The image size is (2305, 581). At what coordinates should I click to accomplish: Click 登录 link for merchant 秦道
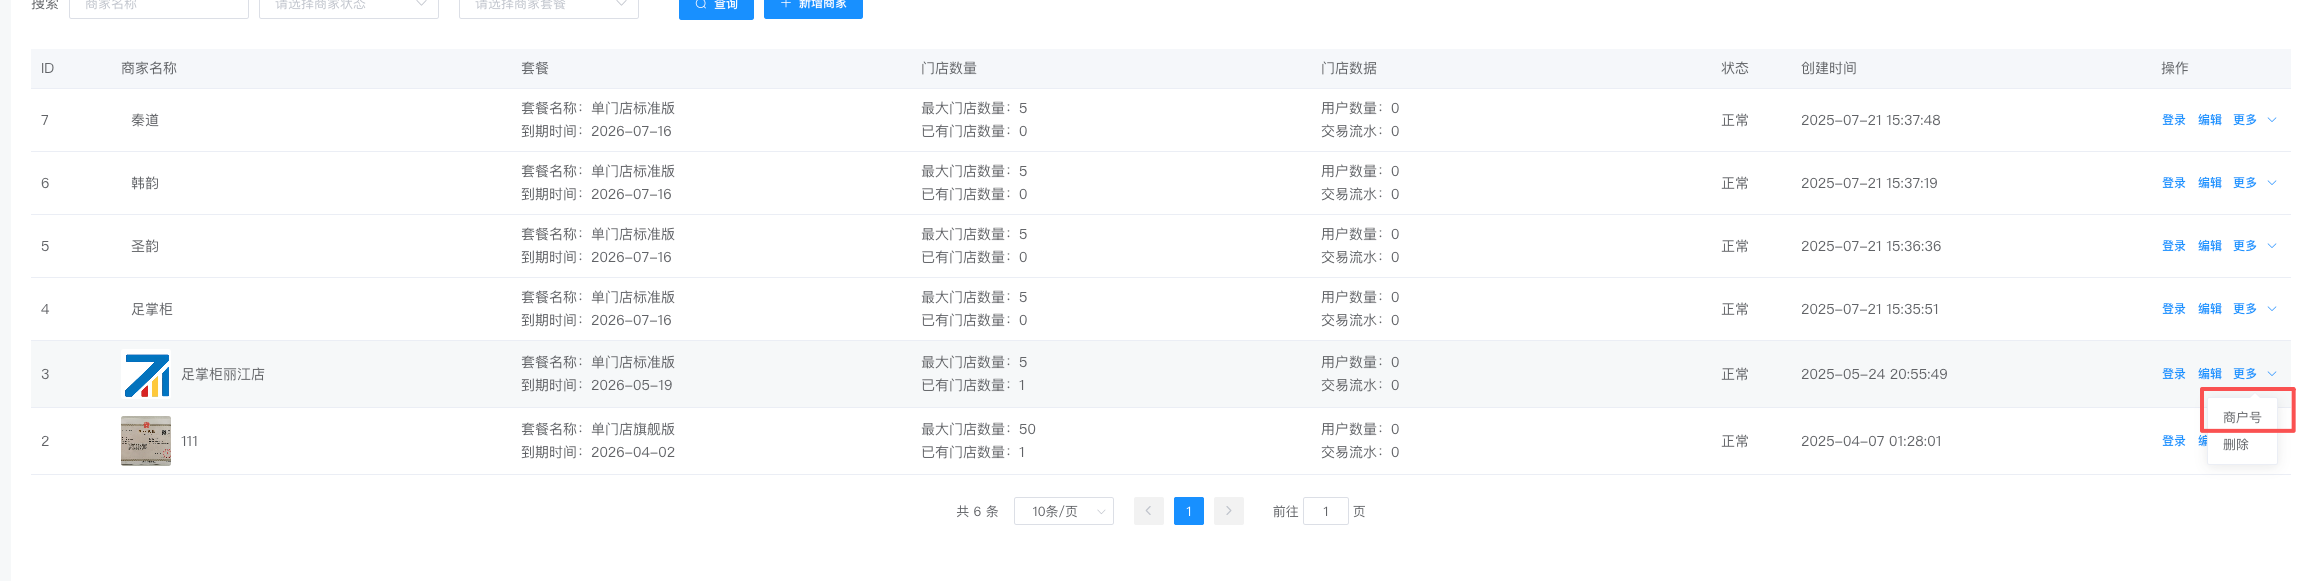pyautogui.click(x=2173, y=120)
